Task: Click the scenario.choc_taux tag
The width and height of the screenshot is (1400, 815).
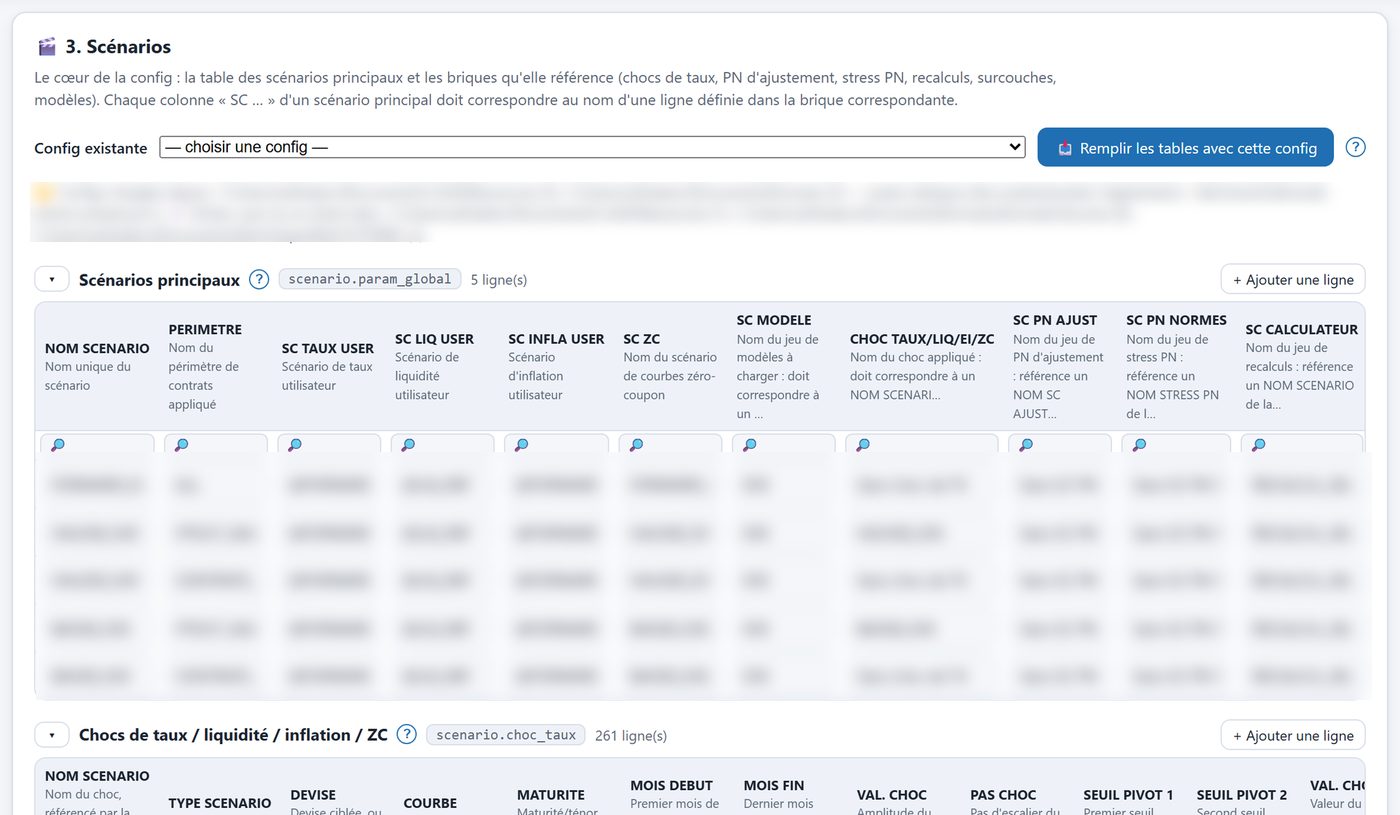Action: (x=506, y=734)
